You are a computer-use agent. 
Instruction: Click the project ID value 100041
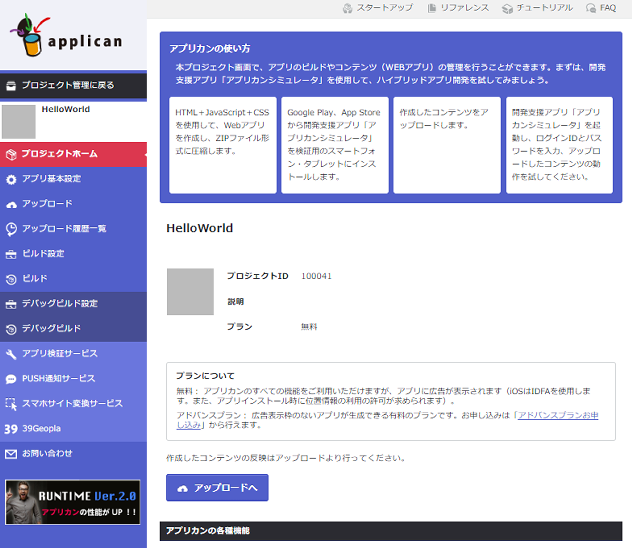316,276
